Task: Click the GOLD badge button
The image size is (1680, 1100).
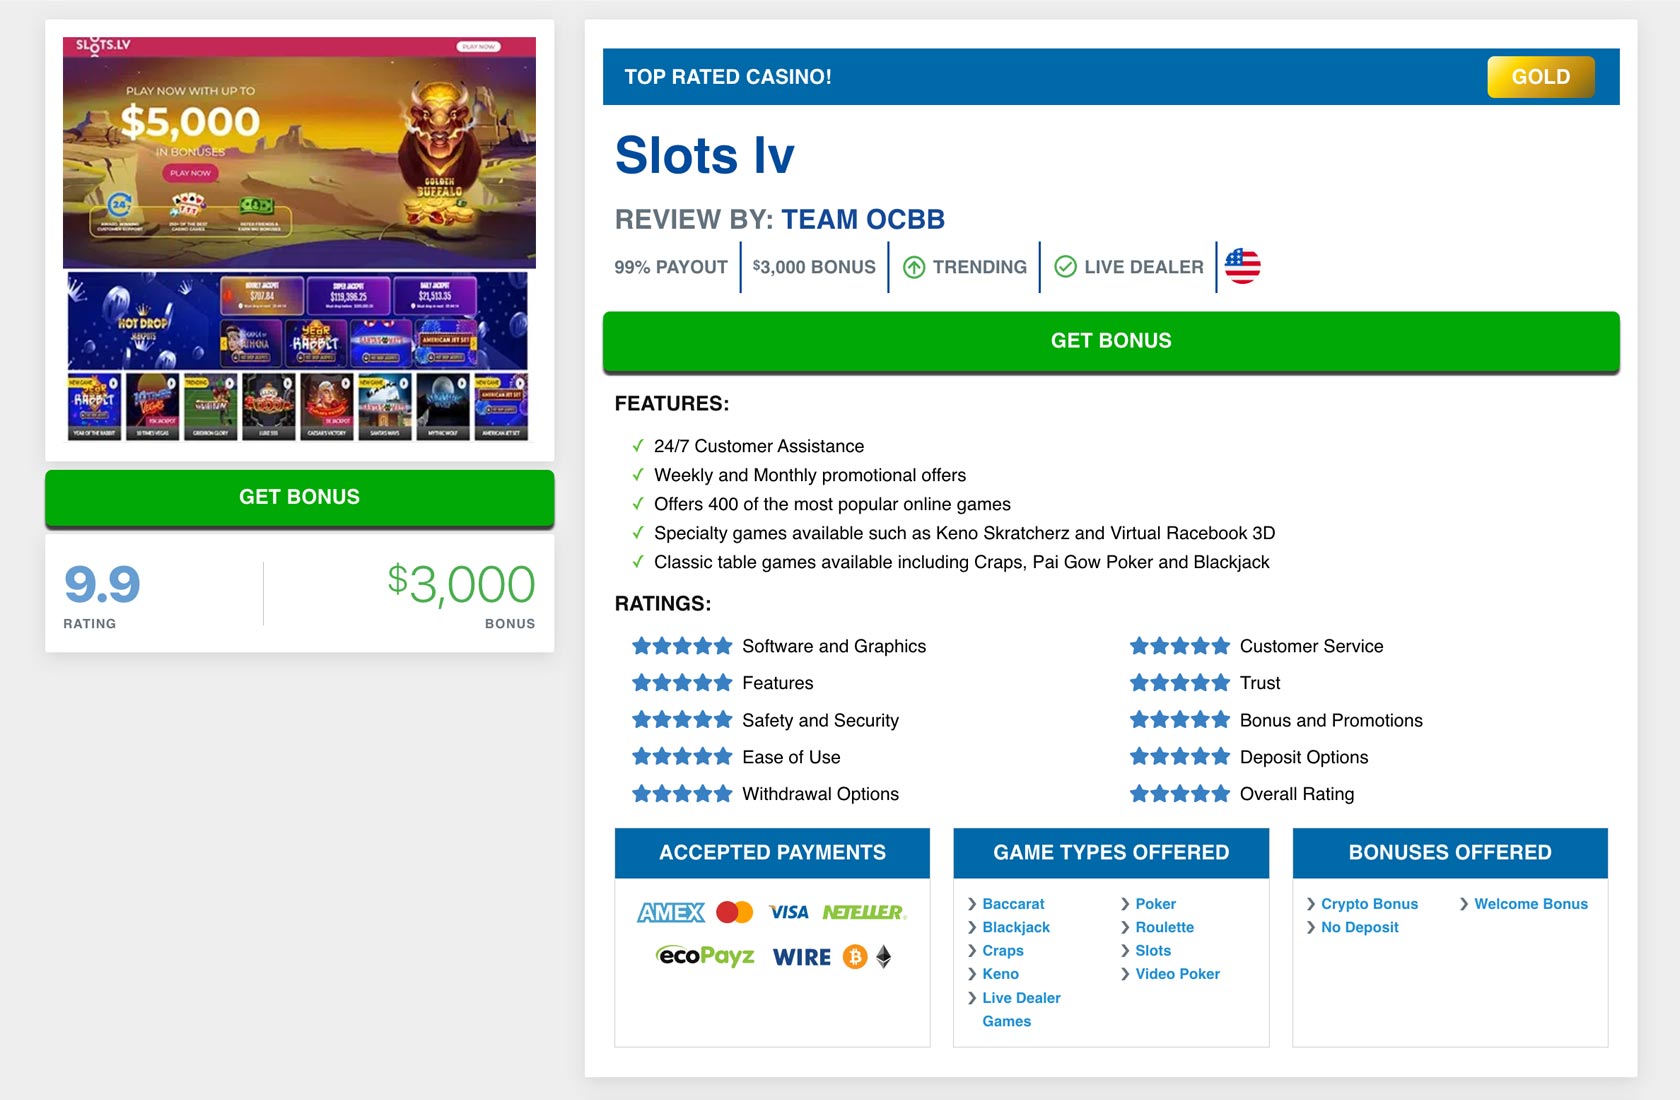Action: point(1541,77)
